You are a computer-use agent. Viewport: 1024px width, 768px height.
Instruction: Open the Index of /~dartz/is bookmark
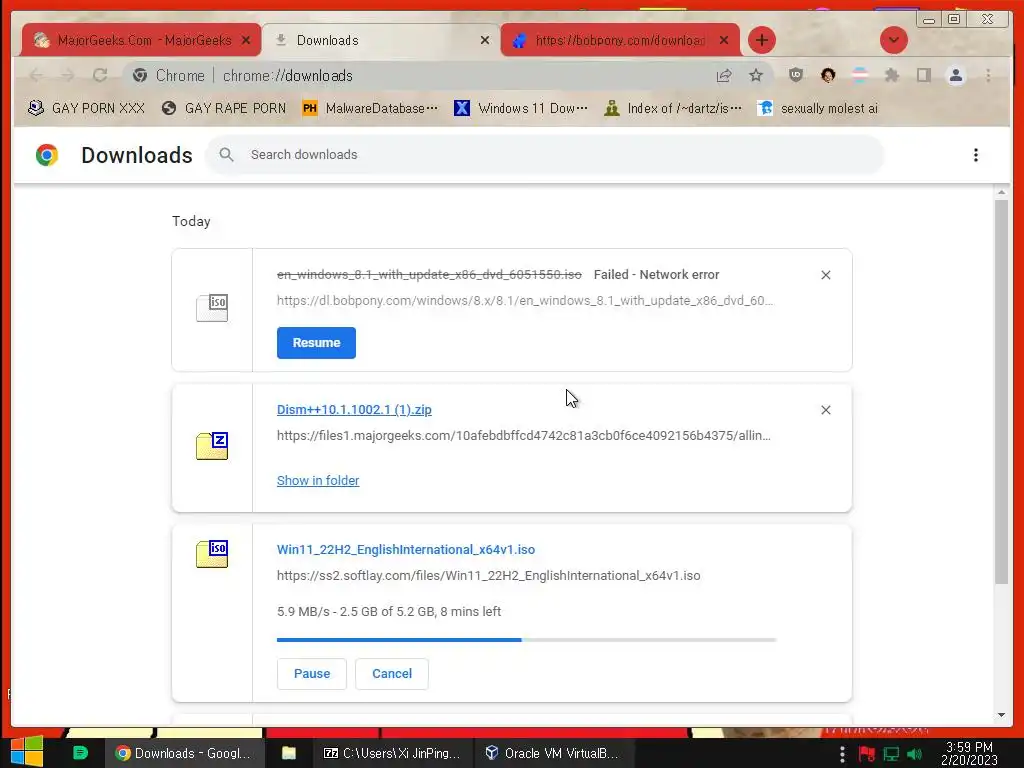pyautogui.click(x=673, y=108)
